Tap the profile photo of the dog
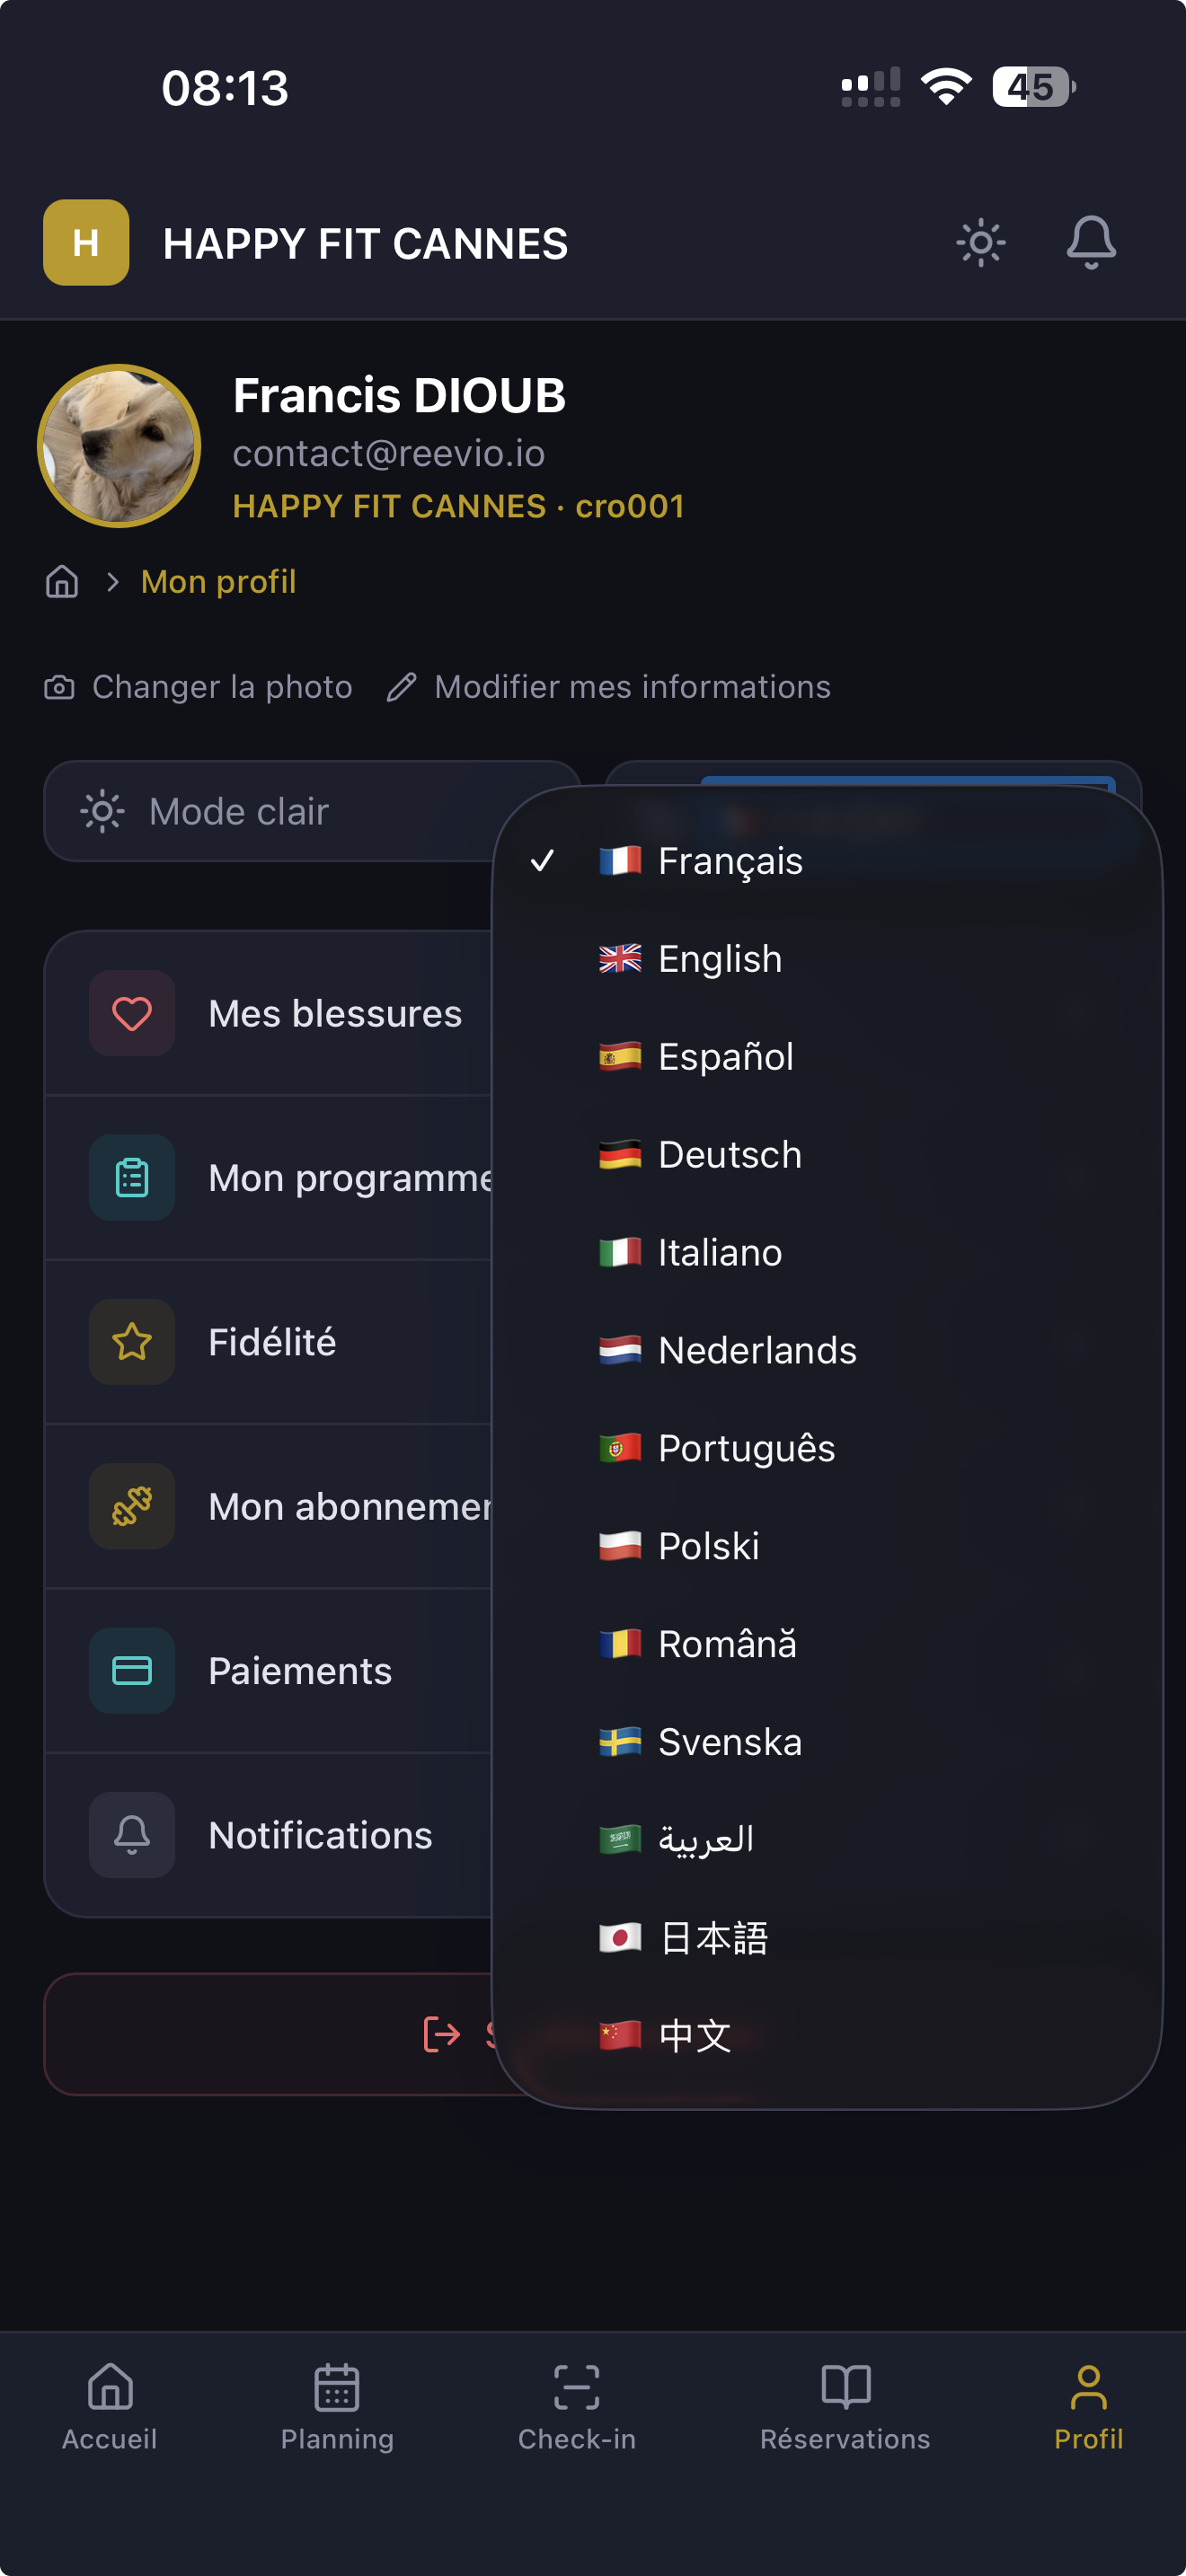The width and height of the screenshot is (1186, 2576). [x=119, y=446]
